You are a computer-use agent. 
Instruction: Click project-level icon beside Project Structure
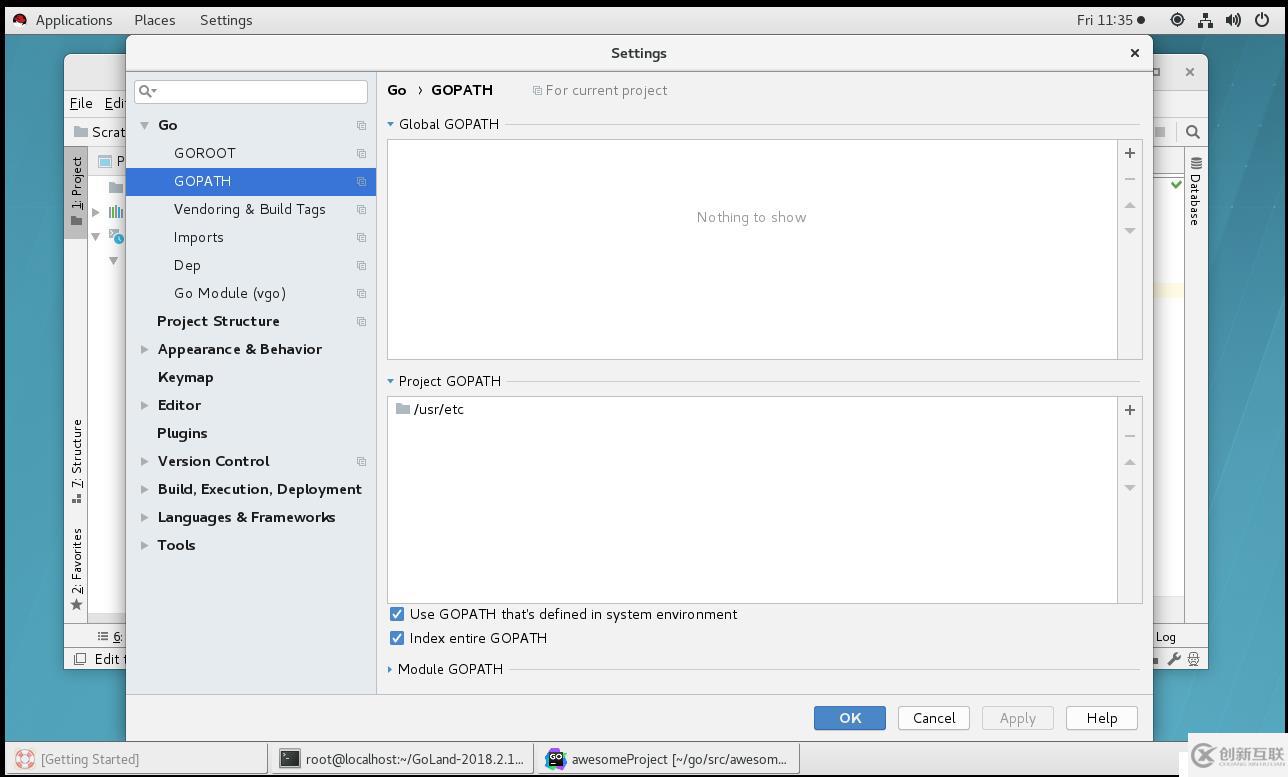point(361,321)
